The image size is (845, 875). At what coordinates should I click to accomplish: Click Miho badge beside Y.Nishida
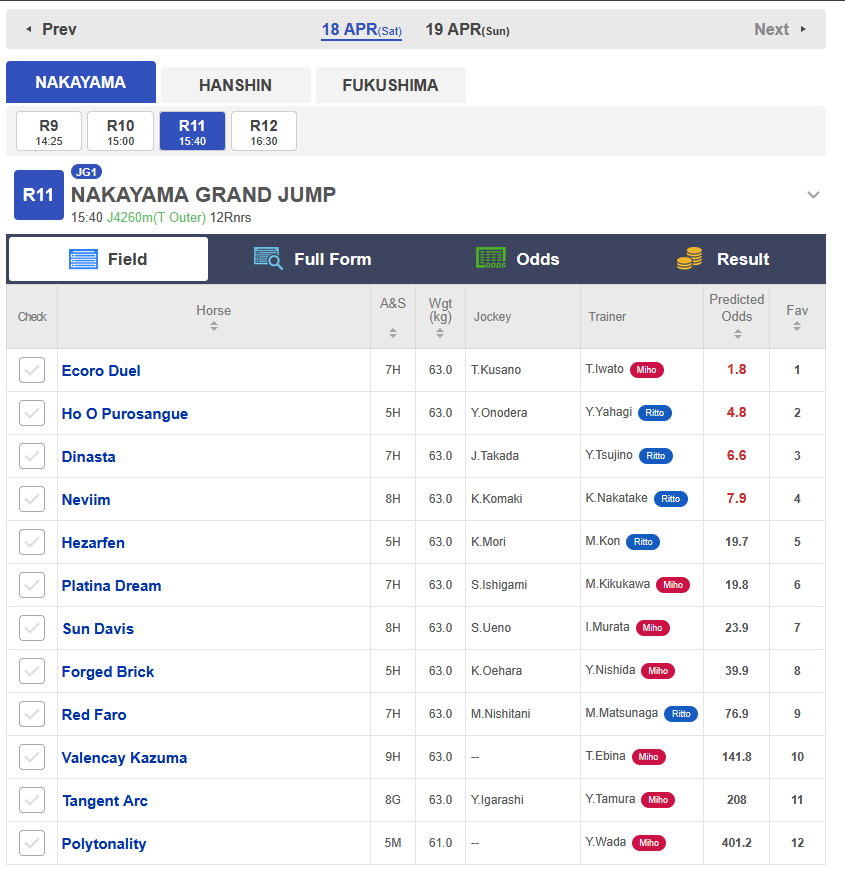[658, 671]
